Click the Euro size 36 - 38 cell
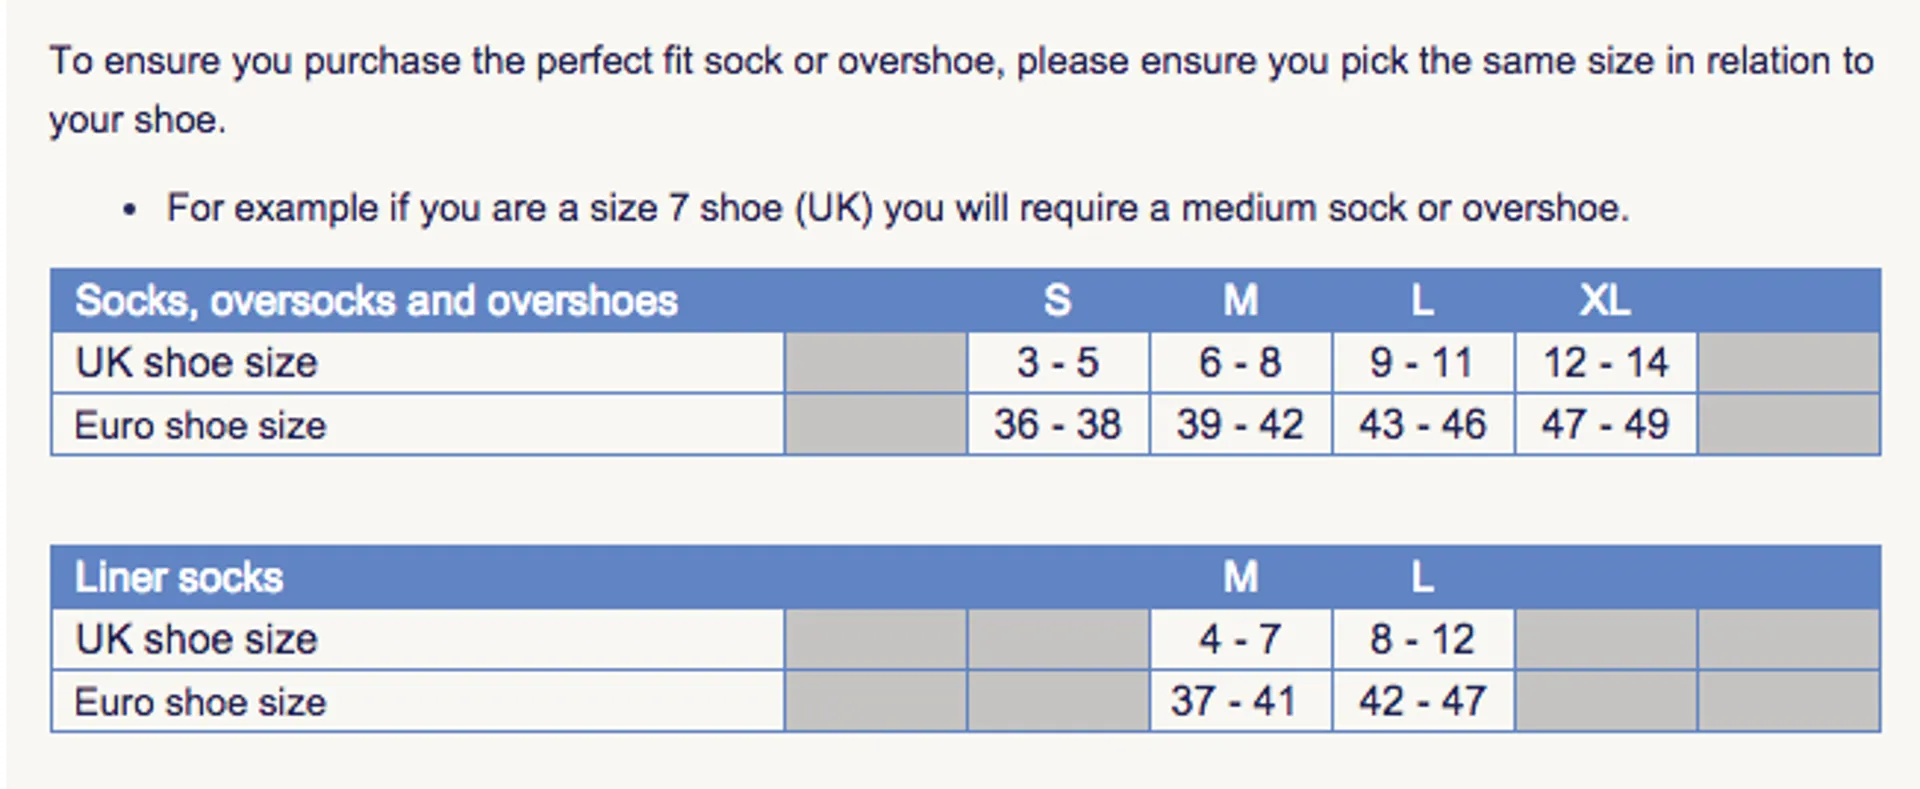The image size is (1920, 789). click(1058, 424)
